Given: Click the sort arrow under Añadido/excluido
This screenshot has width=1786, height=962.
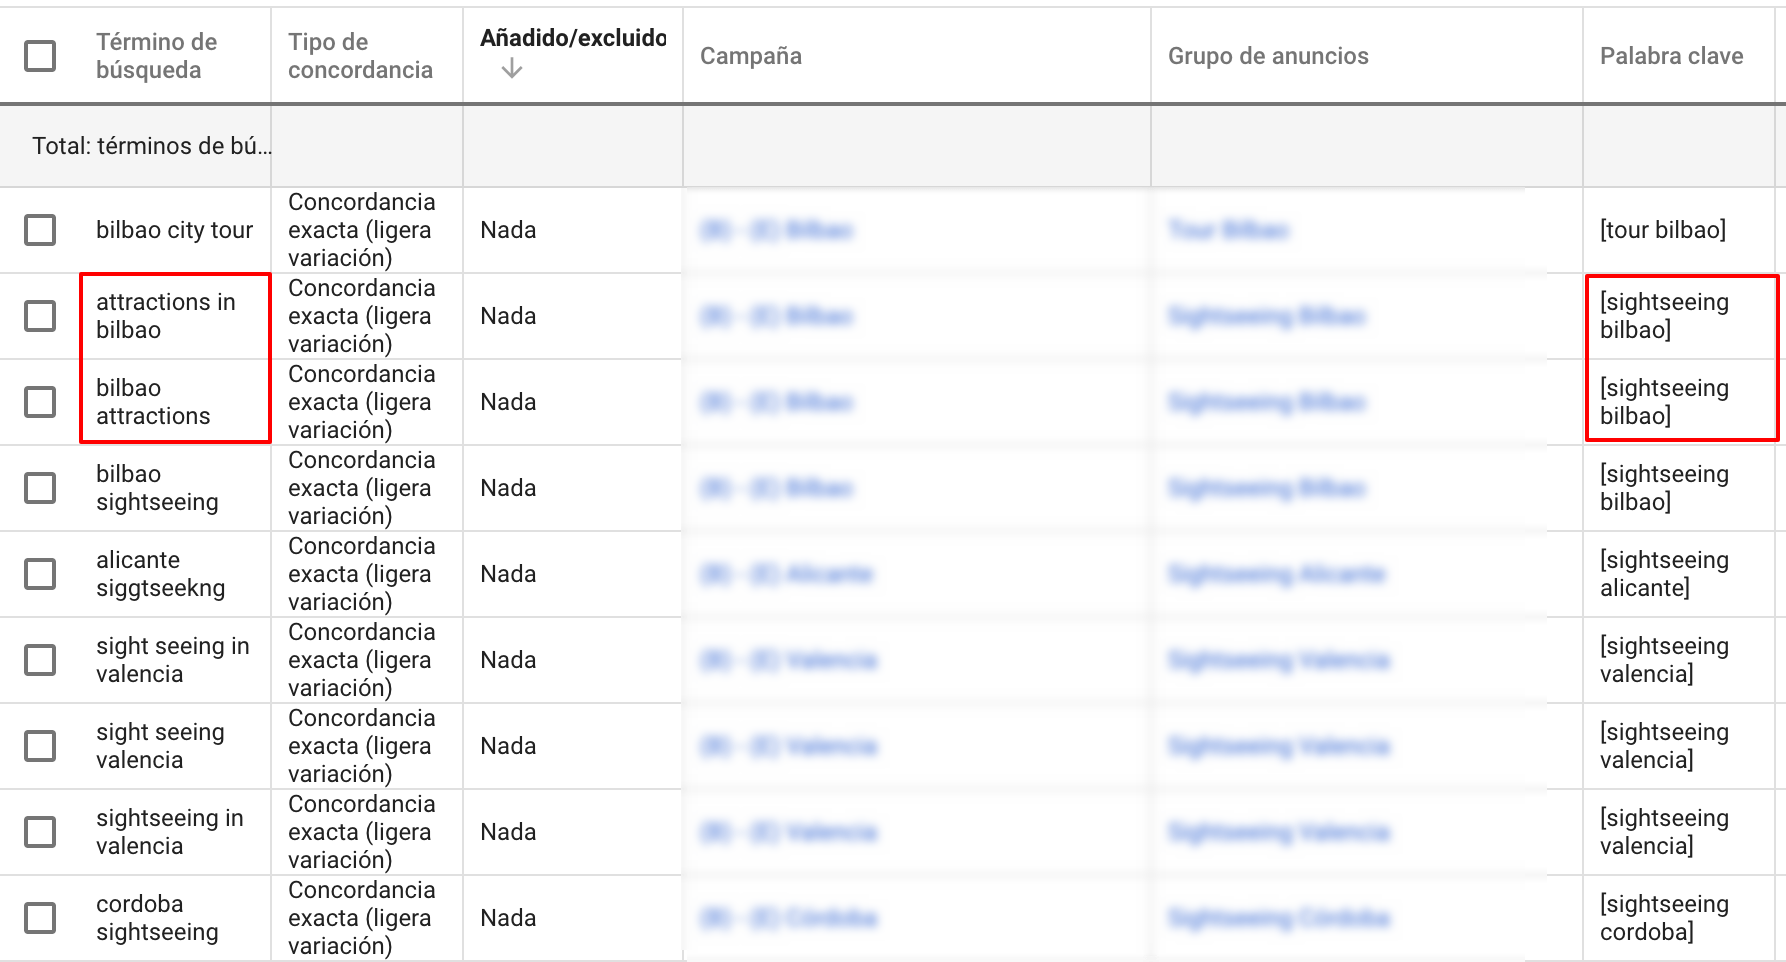Looking at the screenshot, I should (512, 68).
